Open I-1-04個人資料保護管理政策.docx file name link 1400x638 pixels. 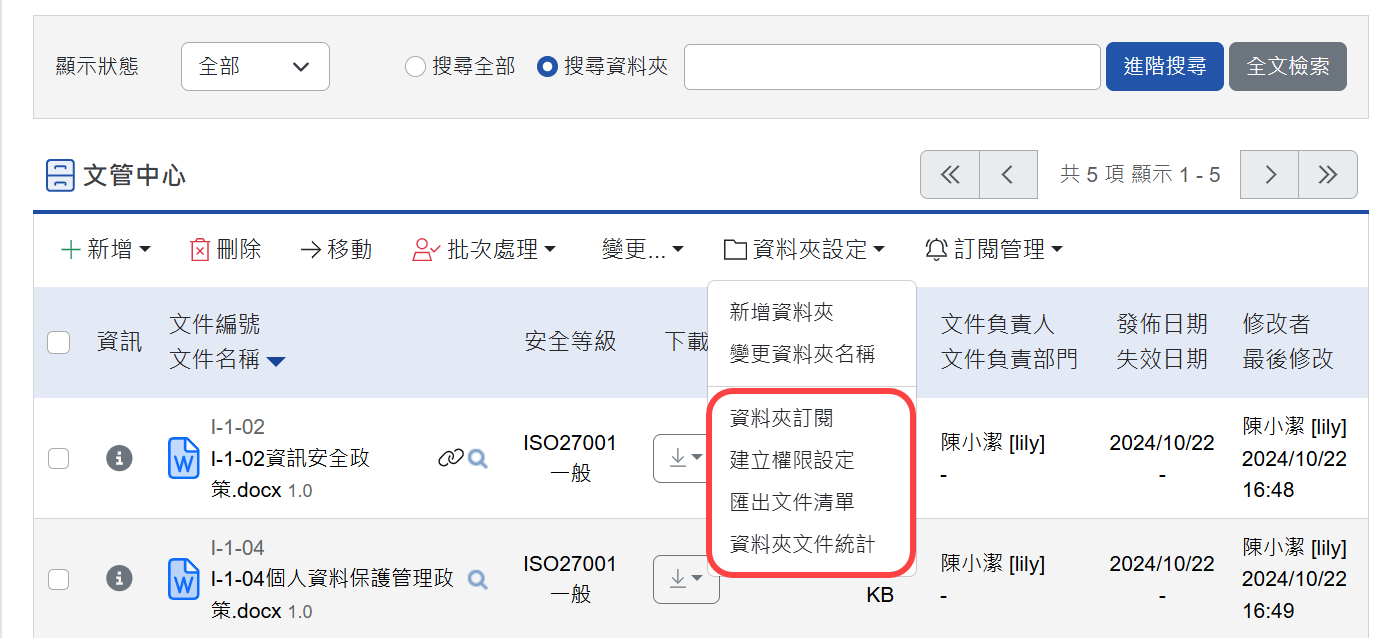(x=332, y=594)
